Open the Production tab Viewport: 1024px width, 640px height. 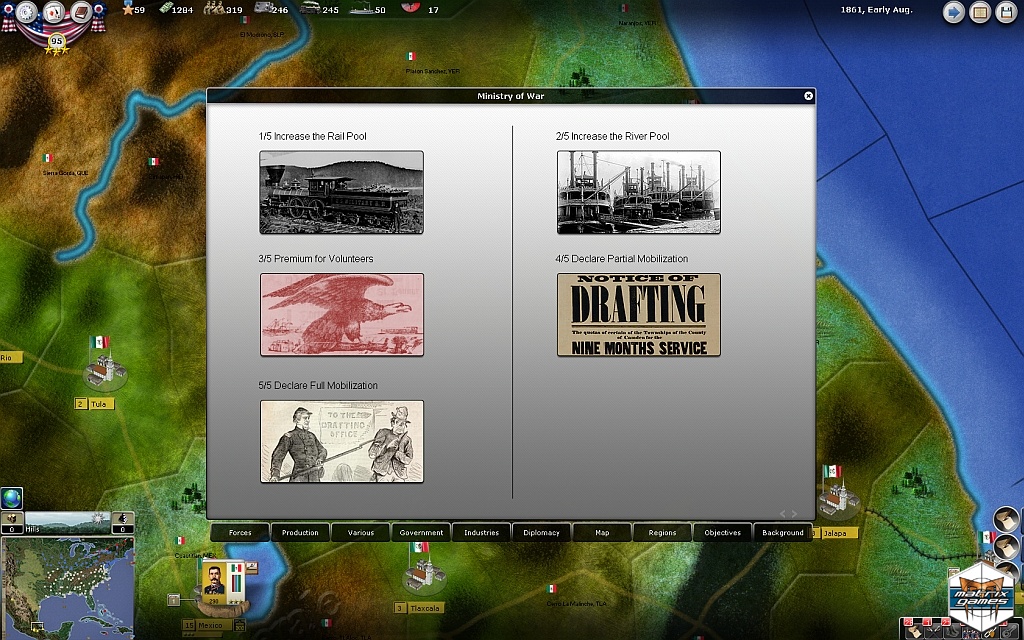click(300, 533)
